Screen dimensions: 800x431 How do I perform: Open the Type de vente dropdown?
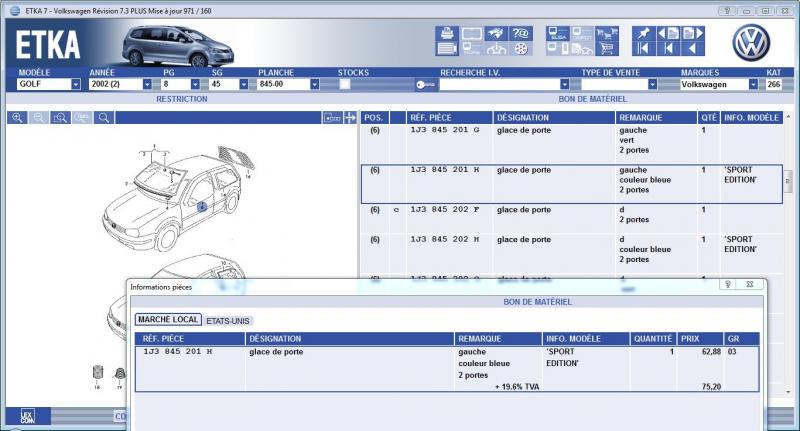[x=652, y=84]
